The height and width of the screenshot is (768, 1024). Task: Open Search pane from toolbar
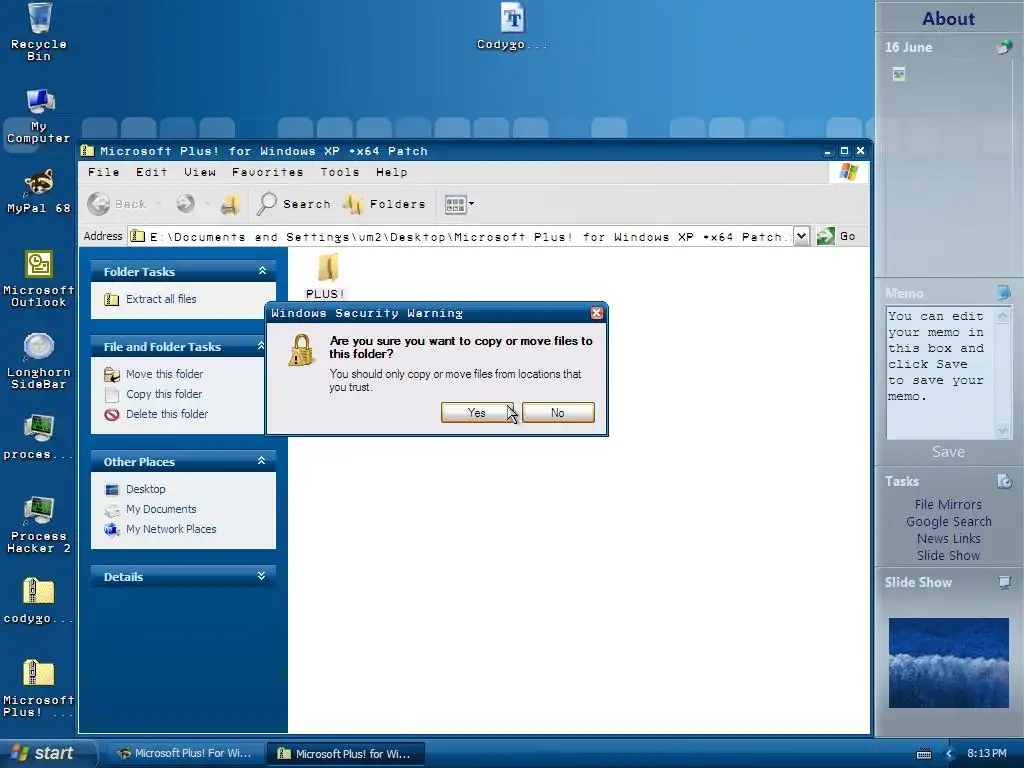tap(295, 204)
